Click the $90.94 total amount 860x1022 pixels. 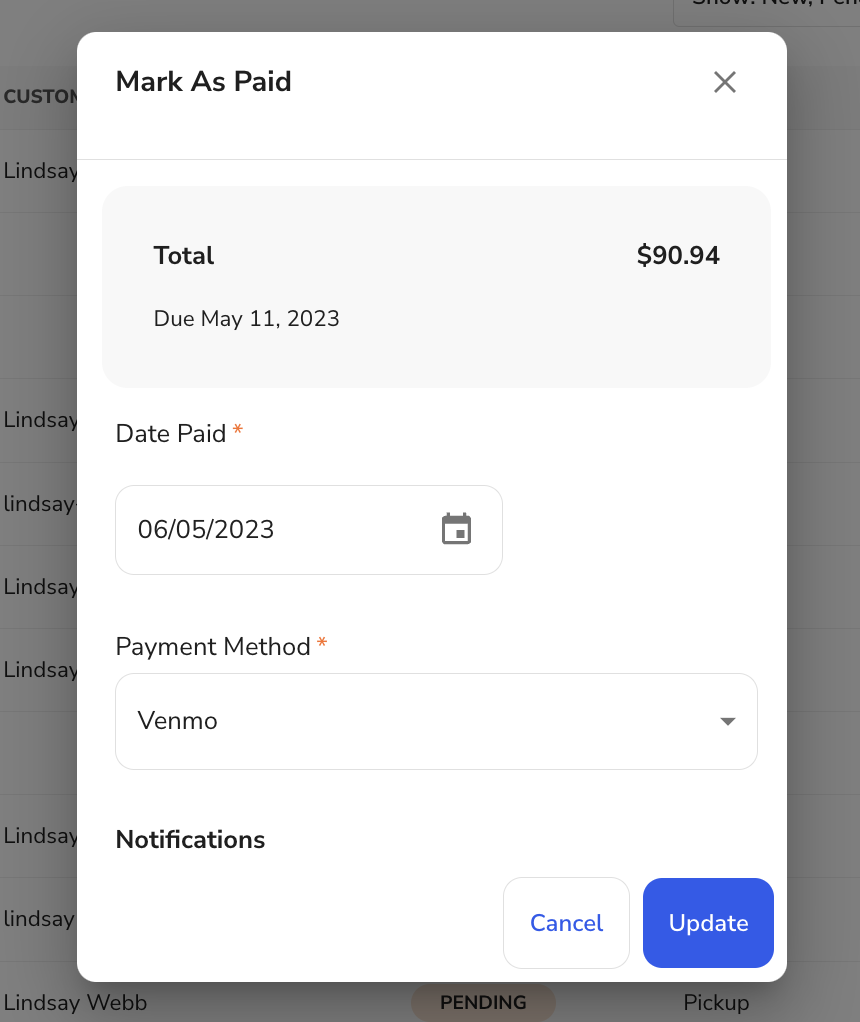[x=678, y=255]
